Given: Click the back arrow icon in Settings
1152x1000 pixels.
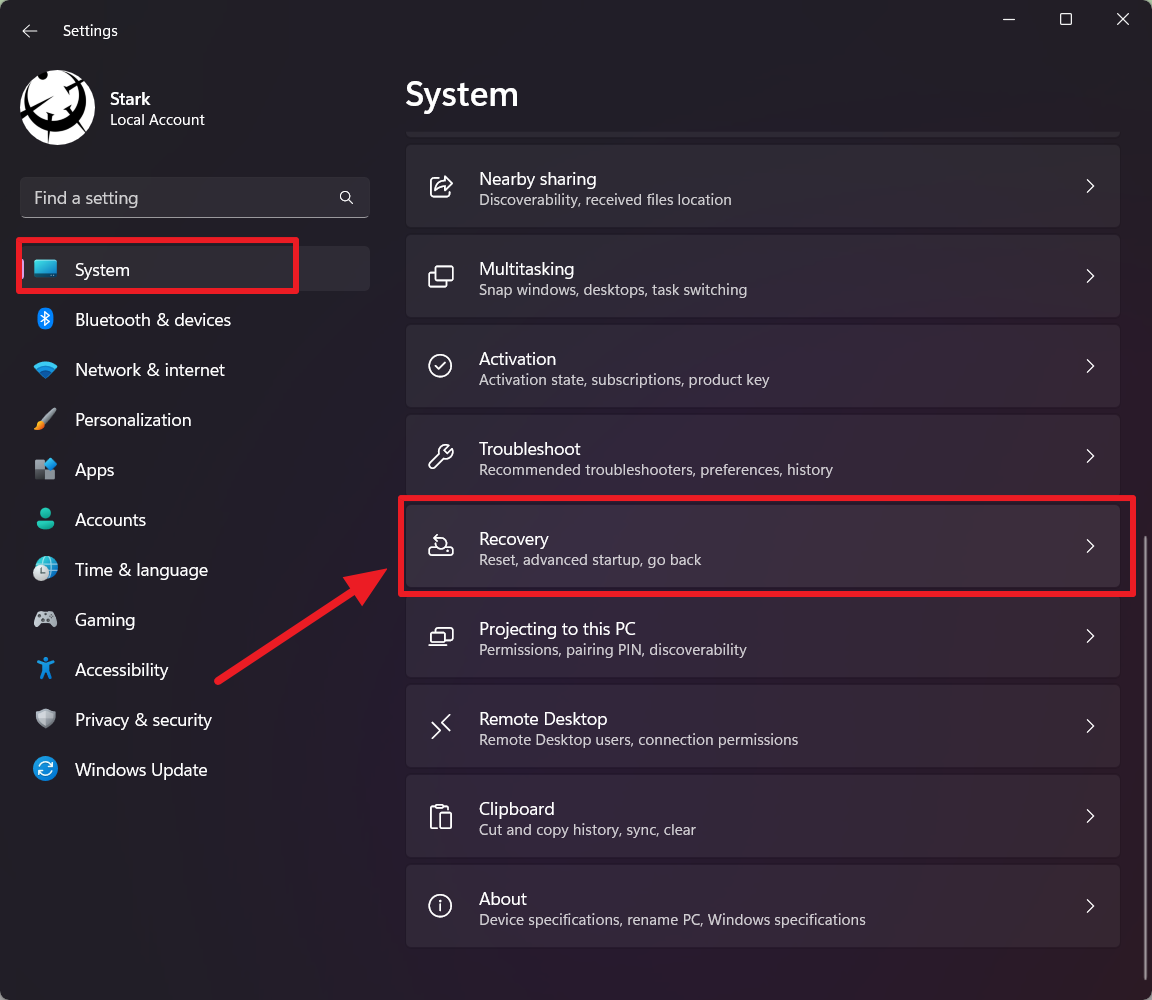Looking at the screenshot, I should coord(29,31).
